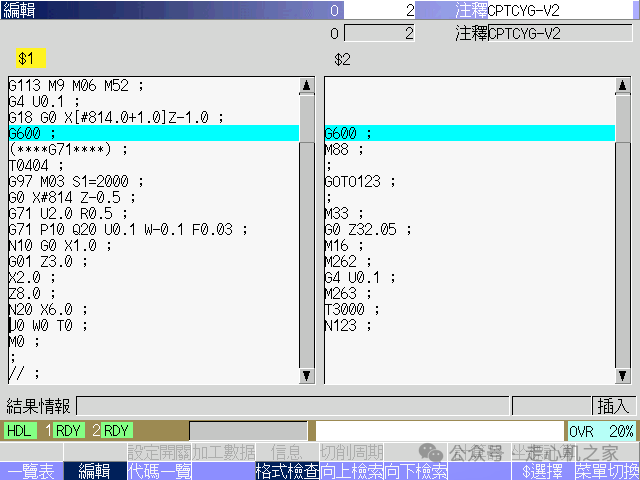
Task: Toggle the 插入 insert mode indicator
Action: [614, 406]
